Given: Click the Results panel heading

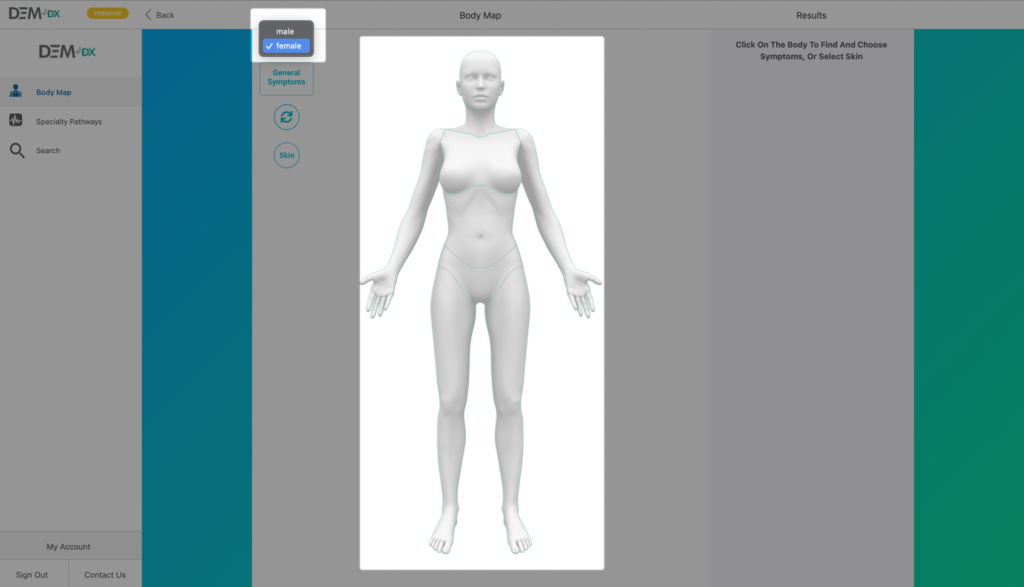Looking at the screenshot, I should click(x=811, y=15).
